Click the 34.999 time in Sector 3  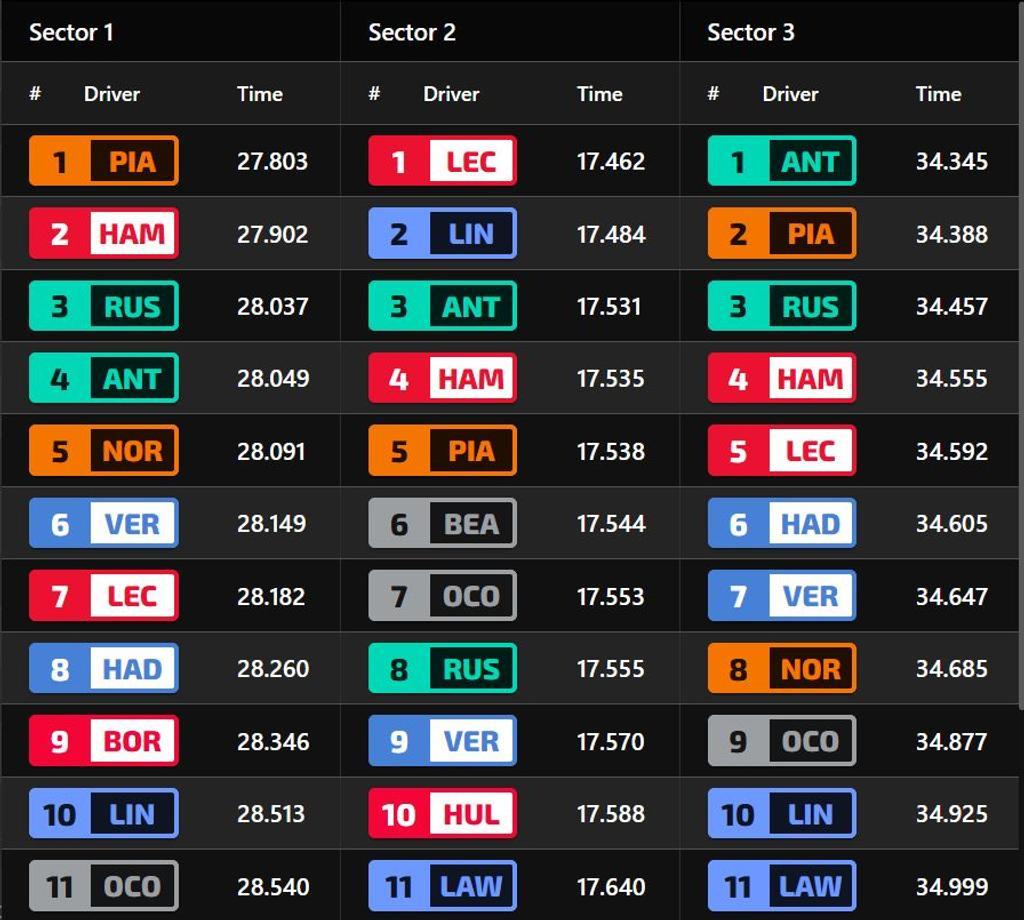[x=952, y=887]
